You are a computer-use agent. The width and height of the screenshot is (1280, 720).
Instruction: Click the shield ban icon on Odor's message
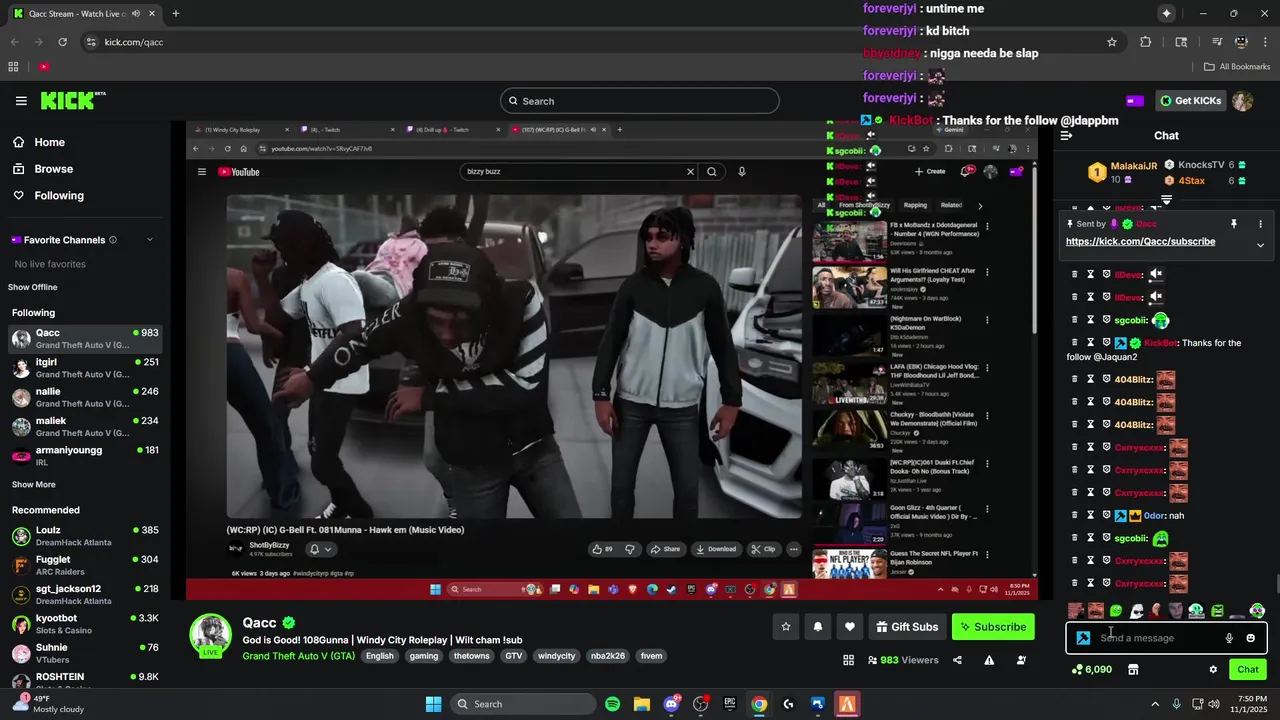pyautogui.click(x=1107, y=516)
